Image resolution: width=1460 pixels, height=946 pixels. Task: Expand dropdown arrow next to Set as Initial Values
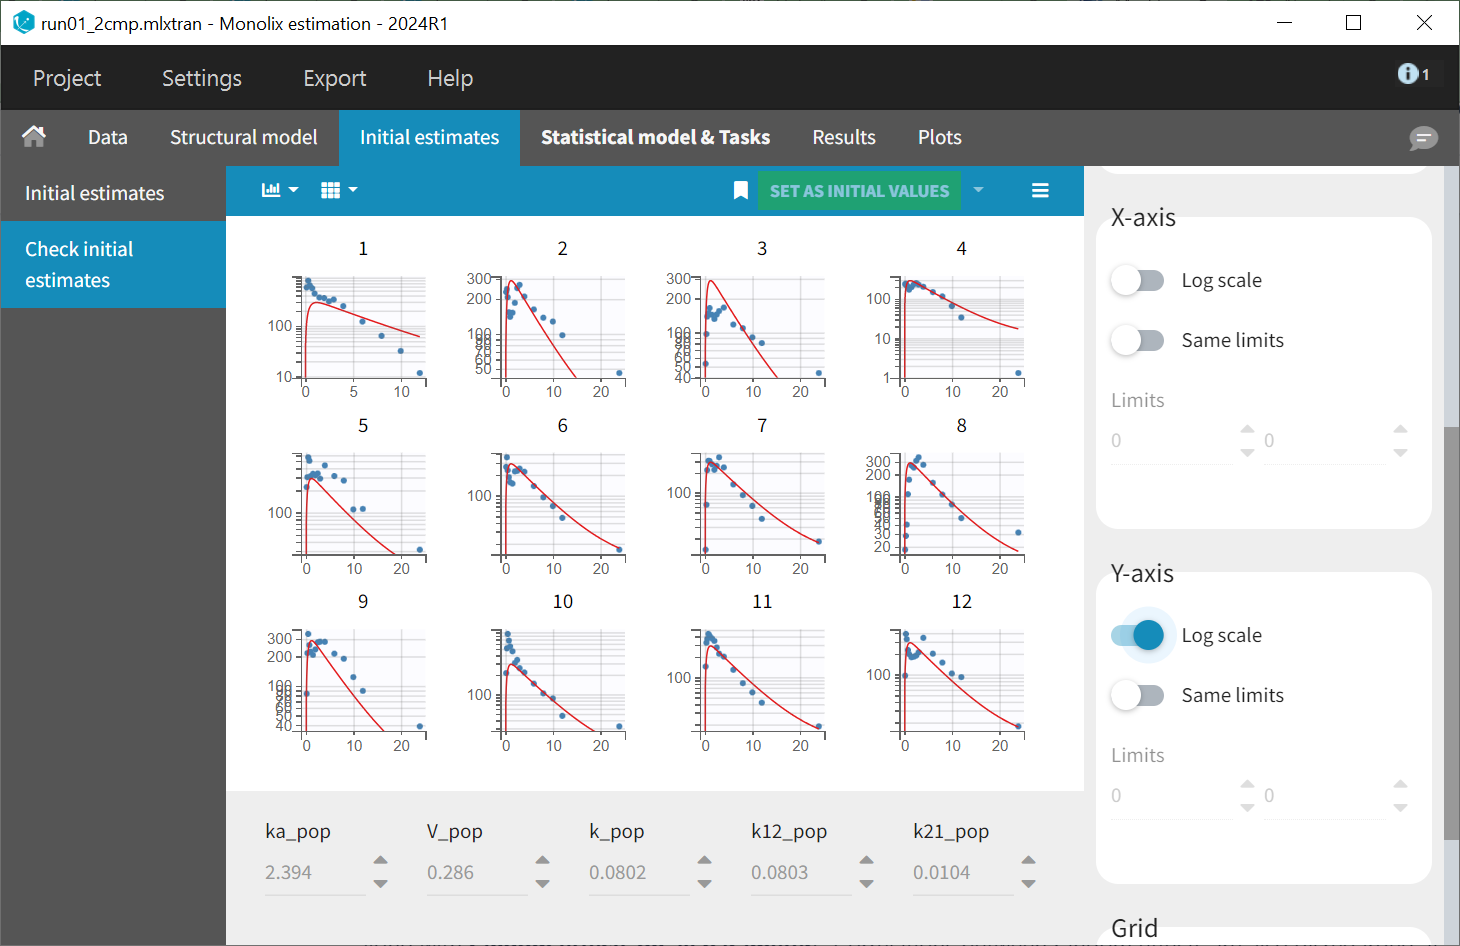(978, 190)
